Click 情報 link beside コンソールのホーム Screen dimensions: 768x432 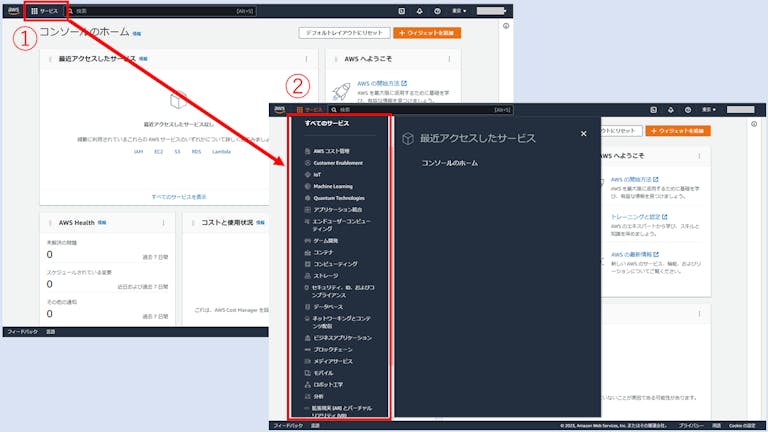[x=137, y=34]
